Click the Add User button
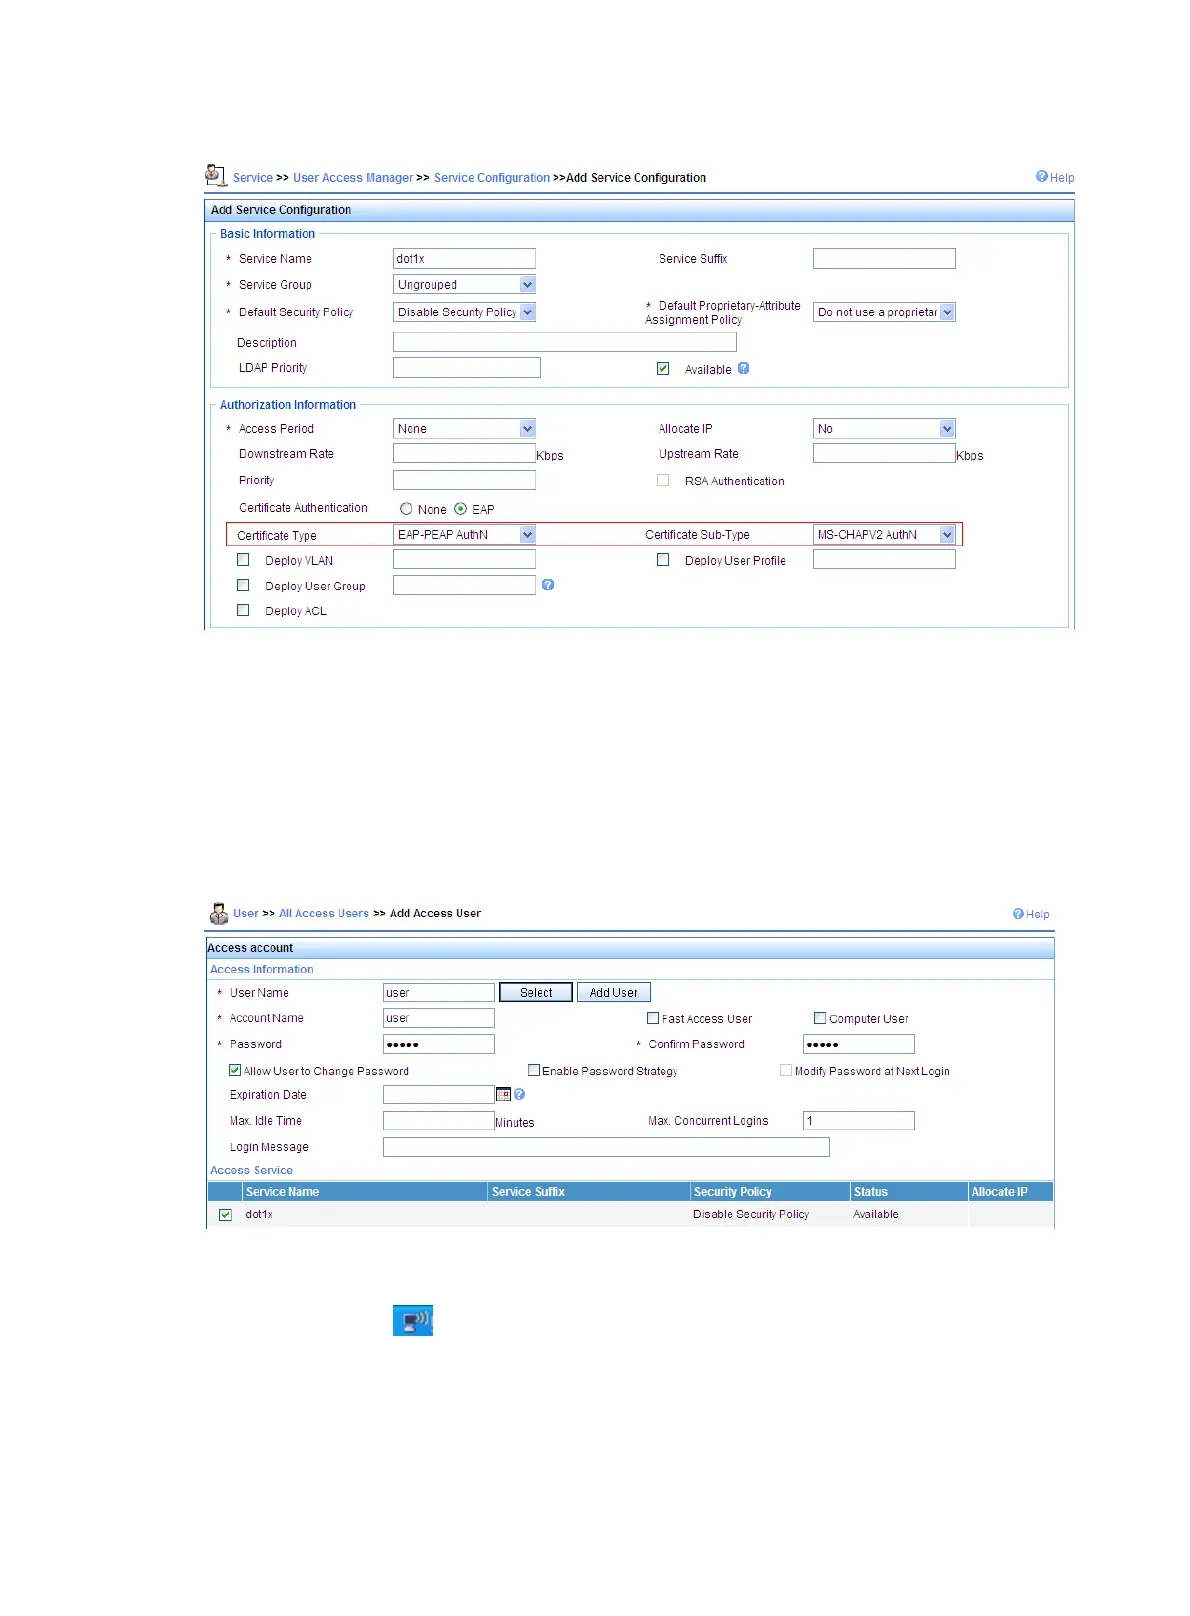 tap(614, 992)
